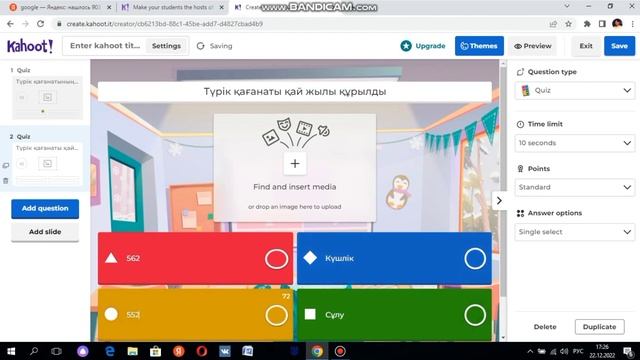
Task: Open the Task View taskbar icon
Action: point(56,351)
